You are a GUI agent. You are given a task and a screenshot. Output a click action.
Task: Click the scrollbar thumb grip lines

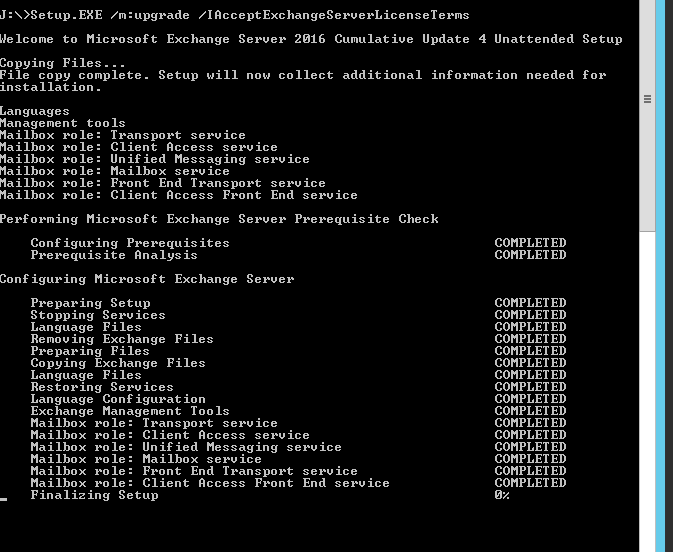(x=647, y=99)
